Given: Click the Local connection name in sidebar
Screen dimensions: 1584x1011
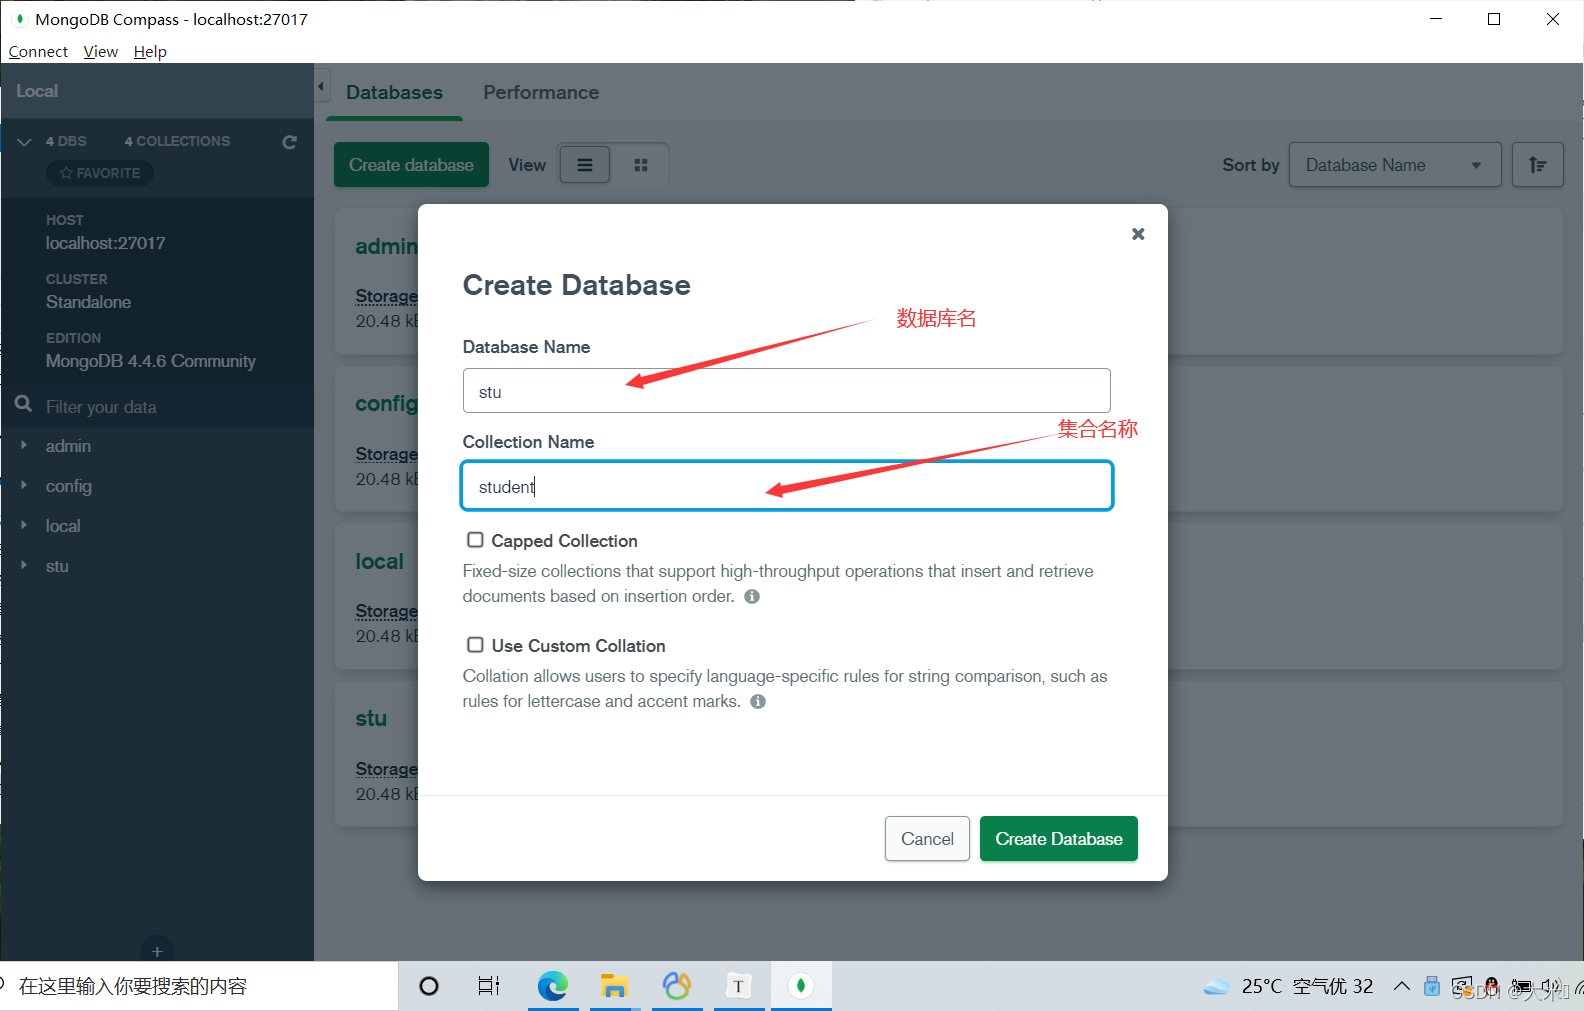Looking at the screenshot, I should pyautogui.click(x=37, y=91).
